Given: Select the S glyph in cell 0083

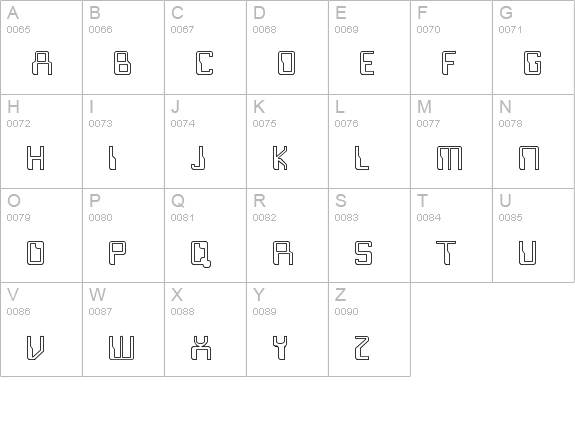Looking at the screenshot, I should click(x=364, y=253).
